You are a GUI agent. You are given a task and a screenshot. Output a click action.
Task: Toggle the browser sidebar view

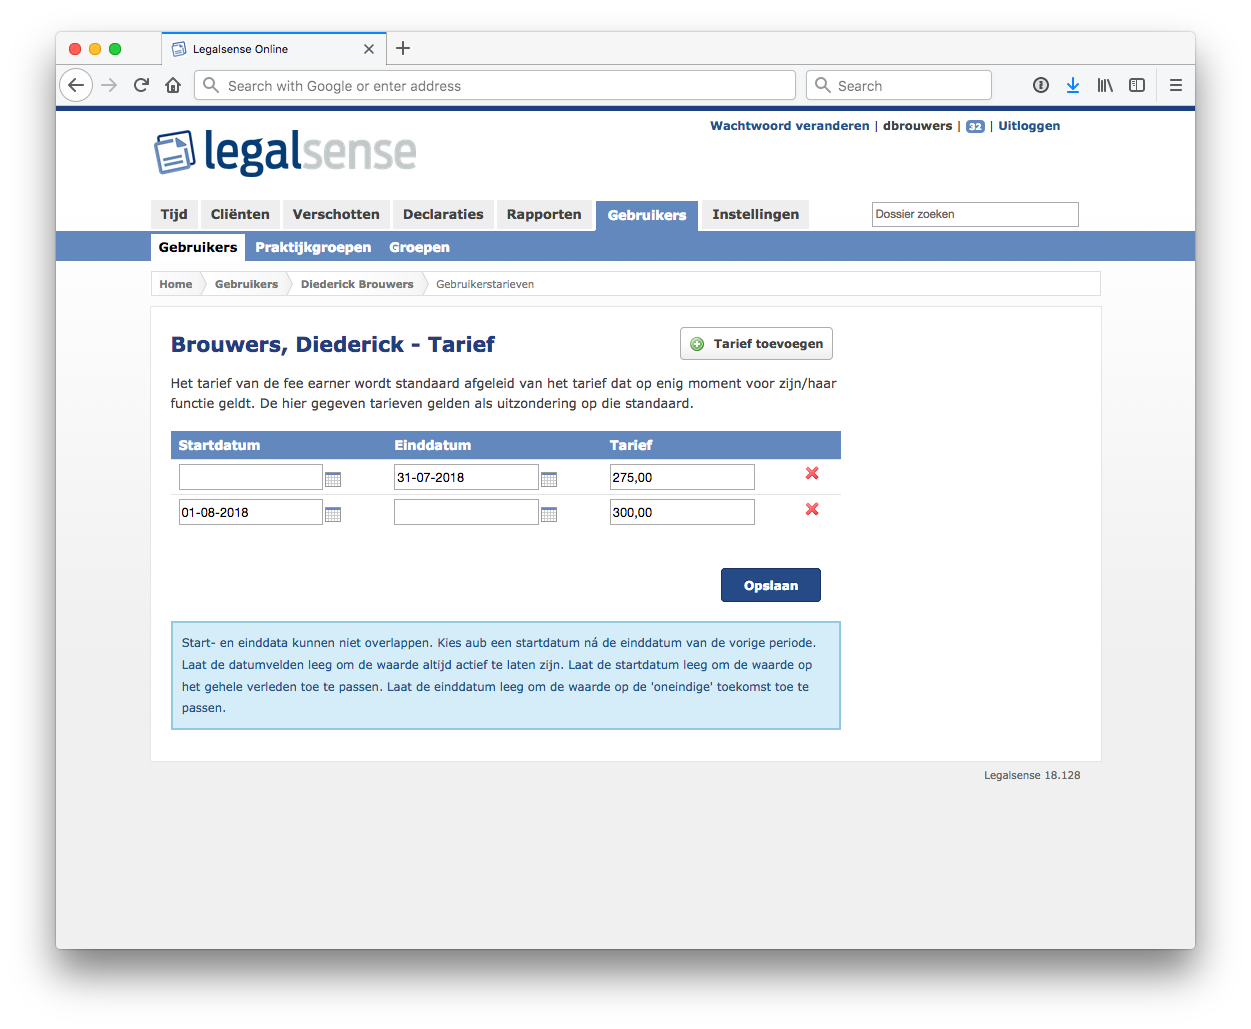[1137, 85]
